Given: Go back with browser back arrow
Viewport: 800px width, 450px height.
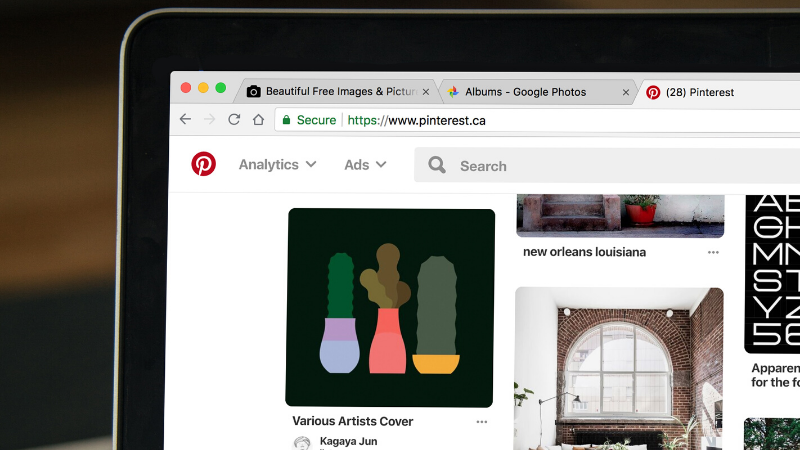Looking at the screenshot, I should point(185,119).
